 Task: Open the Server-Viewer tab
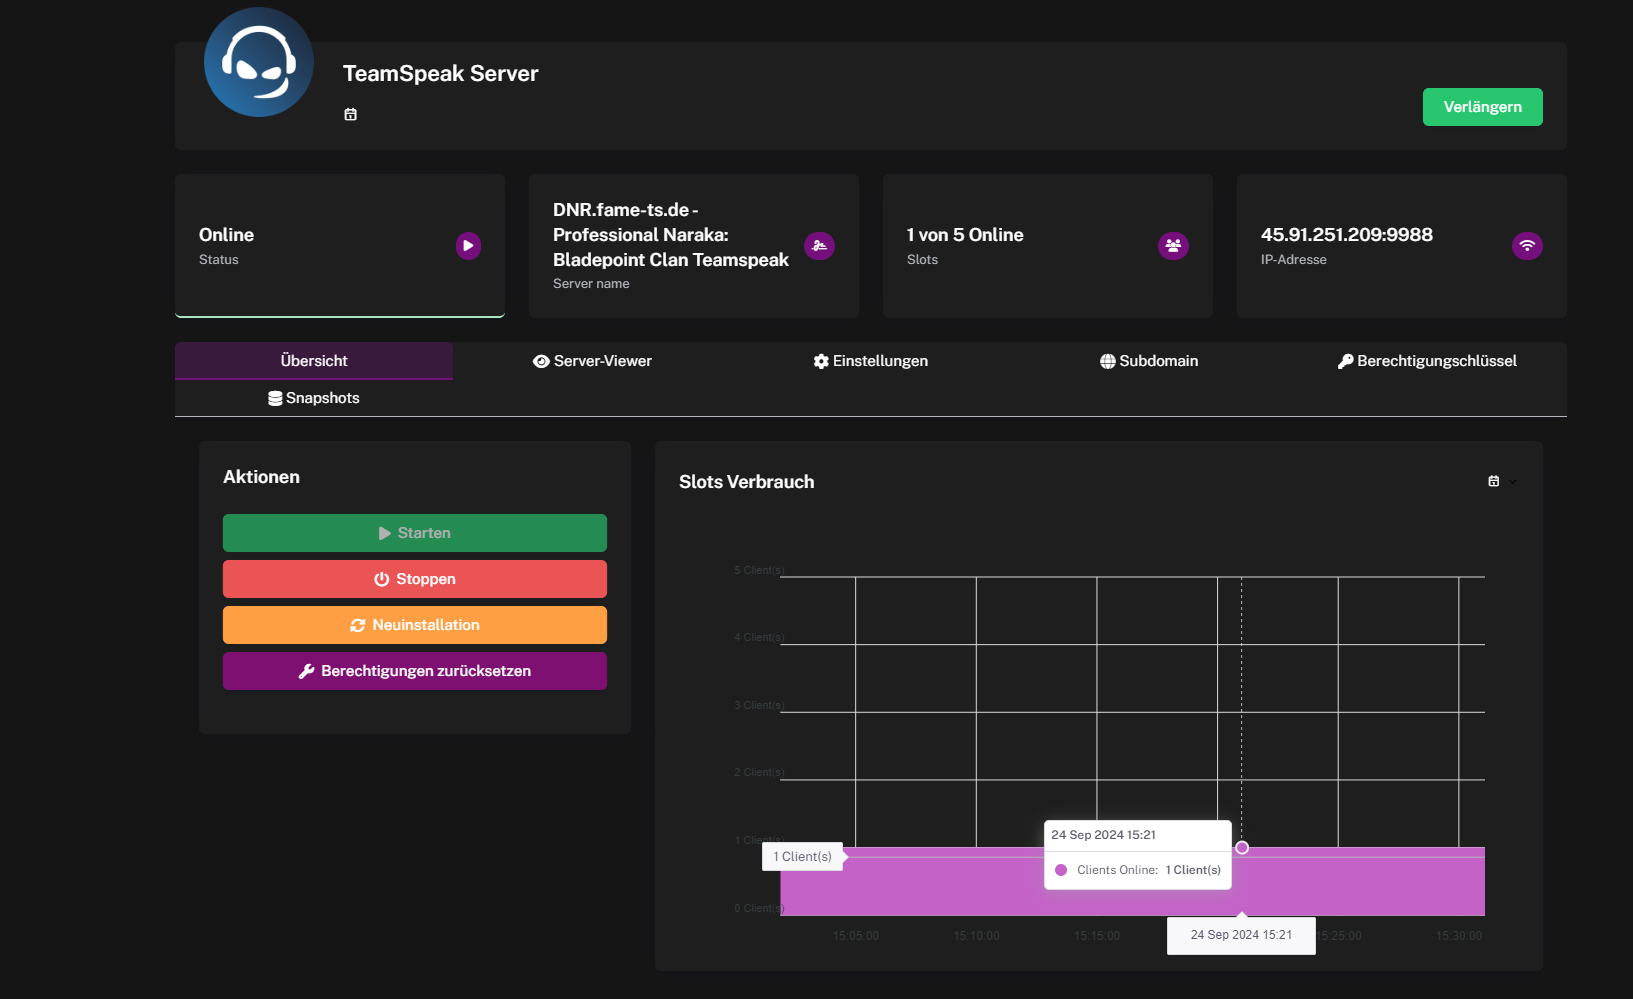tap(592, 361)
